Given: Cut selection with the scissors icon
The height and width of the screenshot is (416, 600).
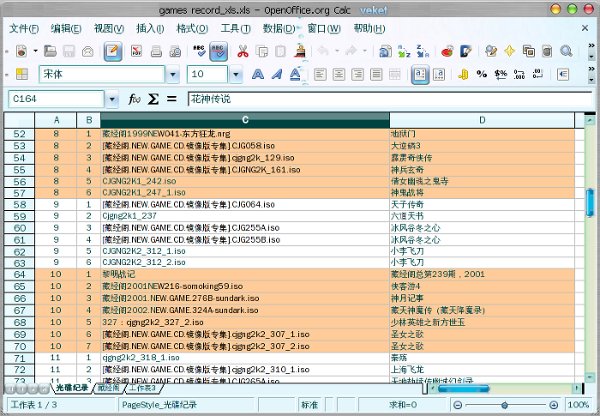Looking at the screenshot, I should [243, 51].
